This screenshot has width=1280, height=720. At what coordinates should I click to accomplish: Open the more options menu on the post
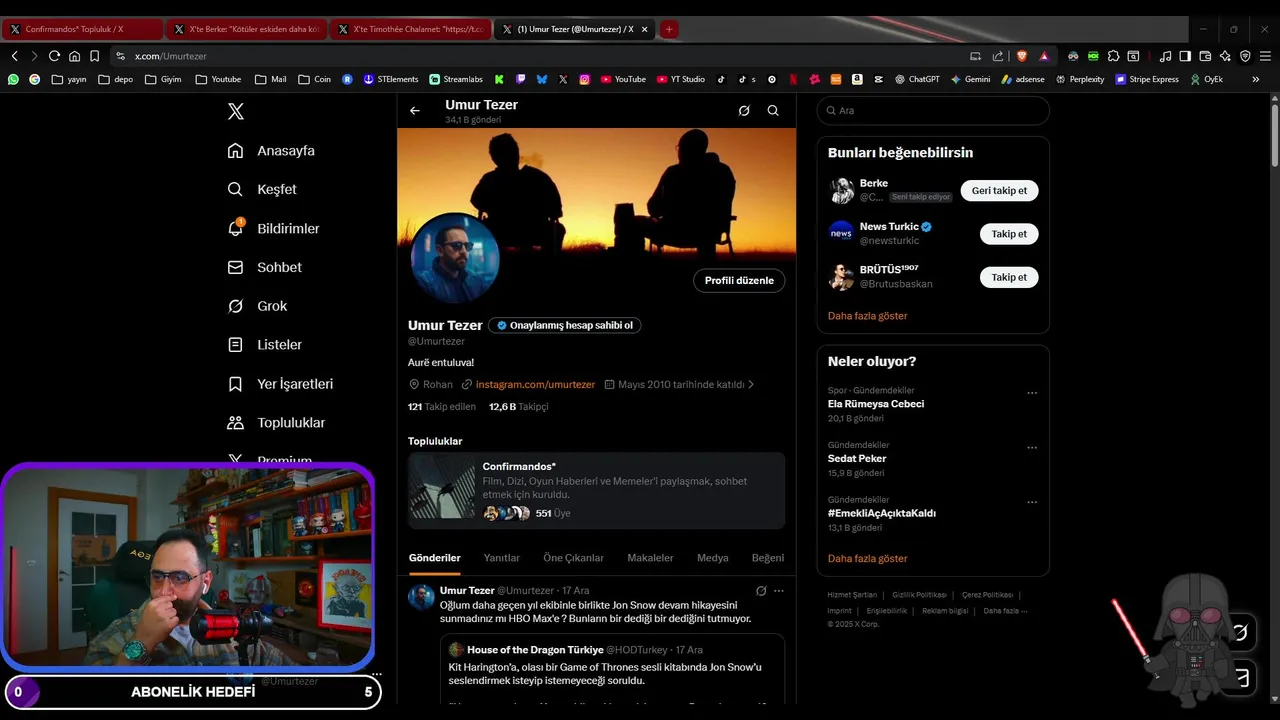click(x=779, y=591)
